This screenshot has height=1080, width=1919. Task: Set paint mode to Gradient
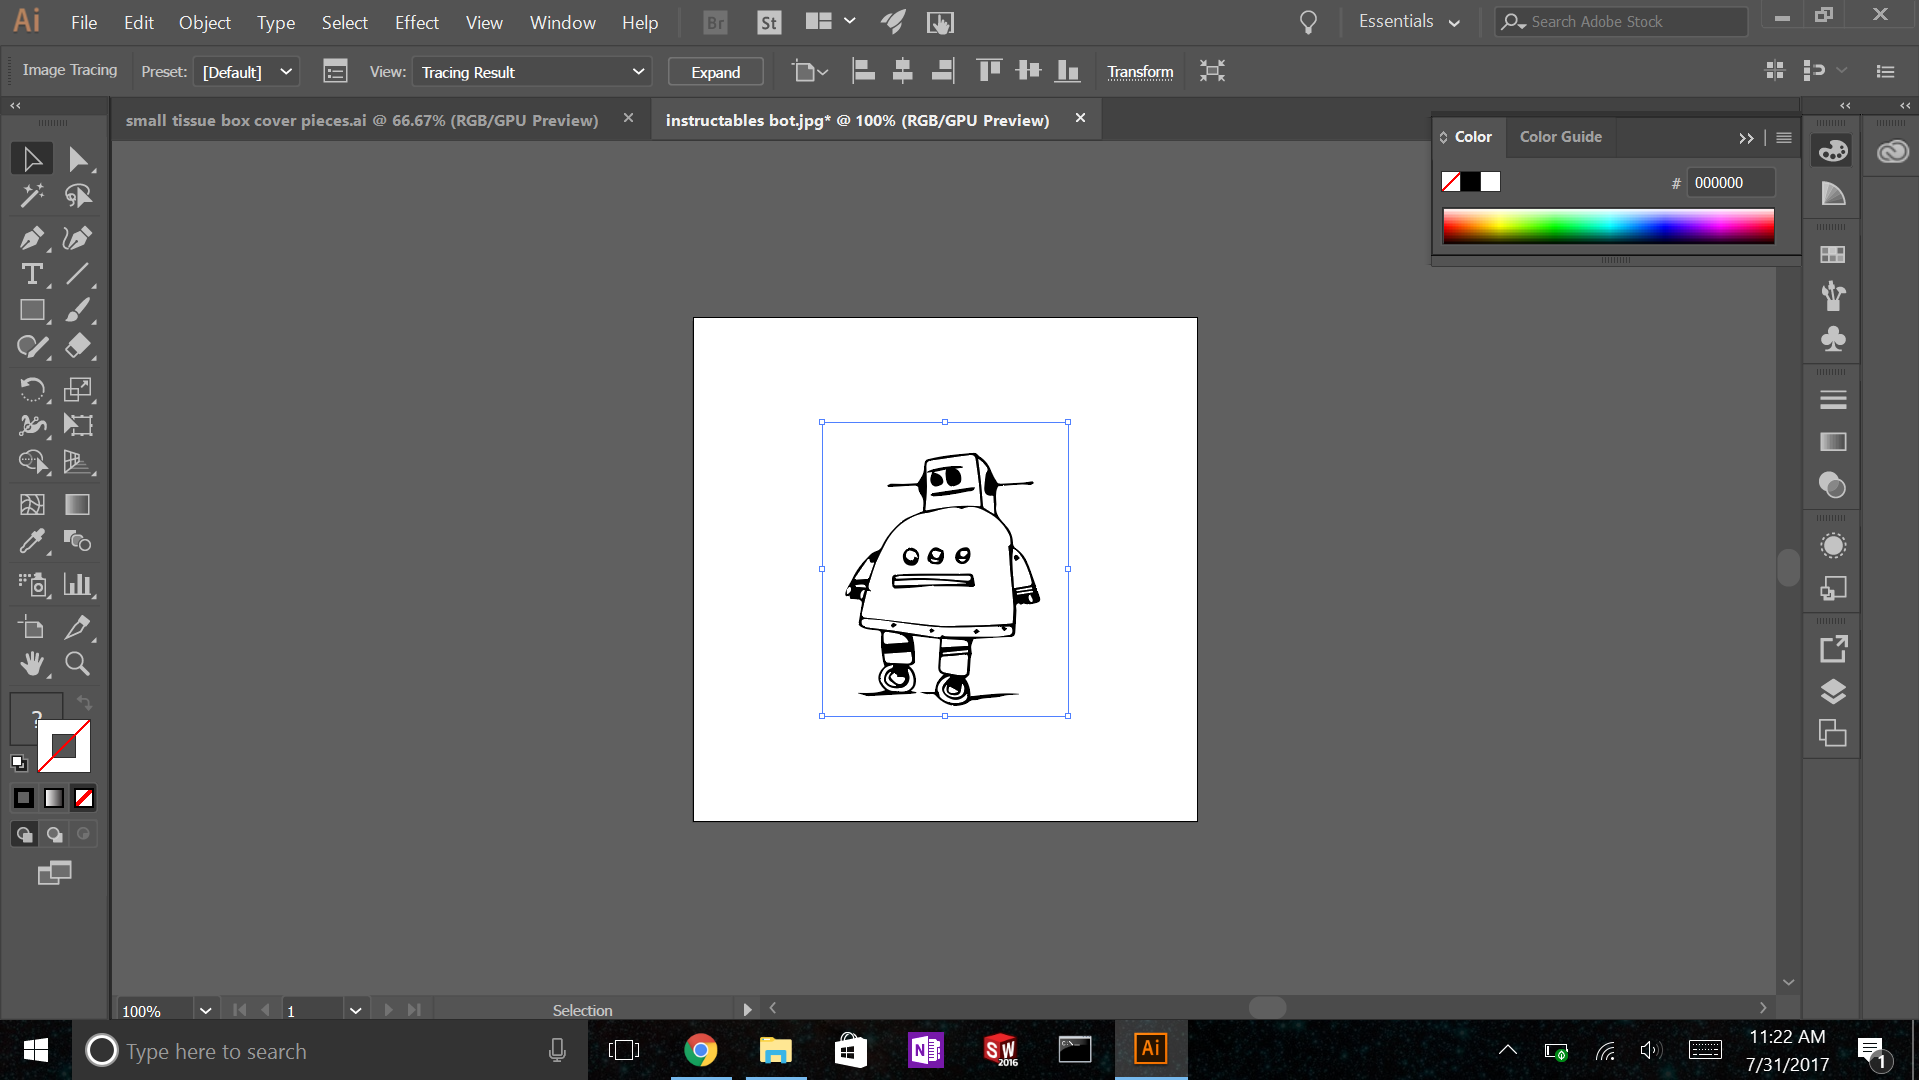[54, 798]
